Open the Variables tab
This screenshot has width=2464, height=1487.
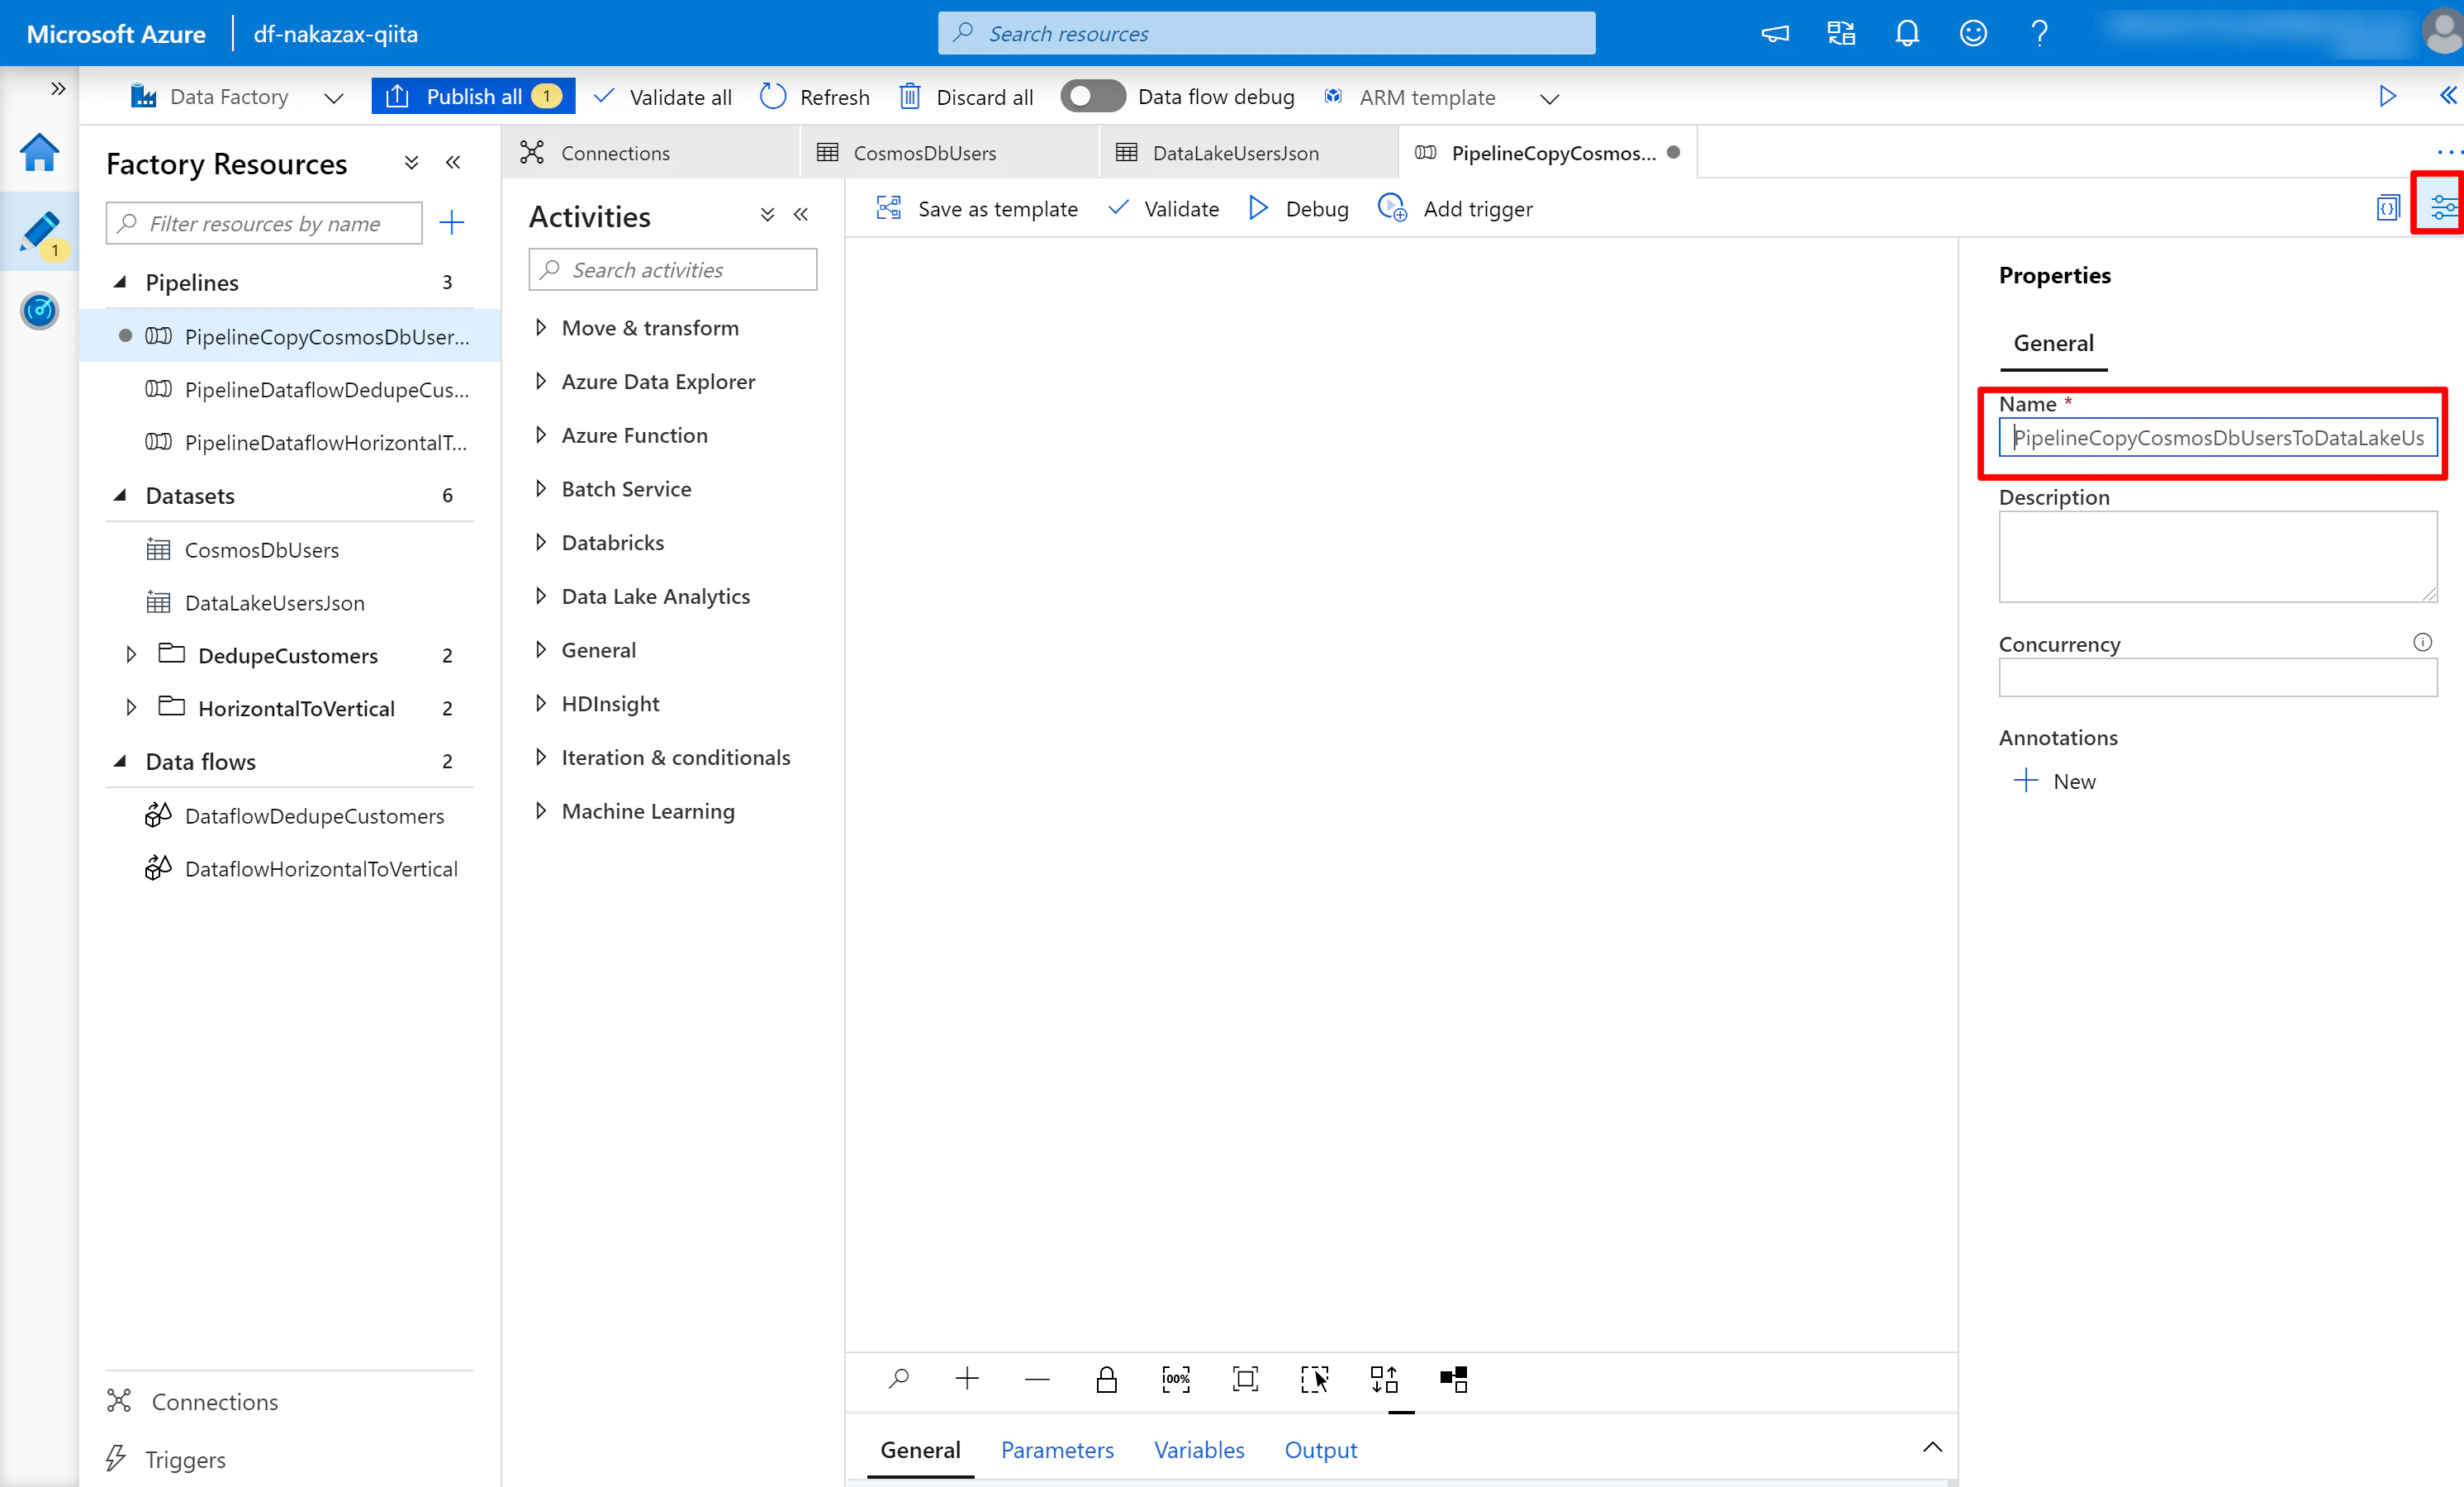click(1199, 1450)
